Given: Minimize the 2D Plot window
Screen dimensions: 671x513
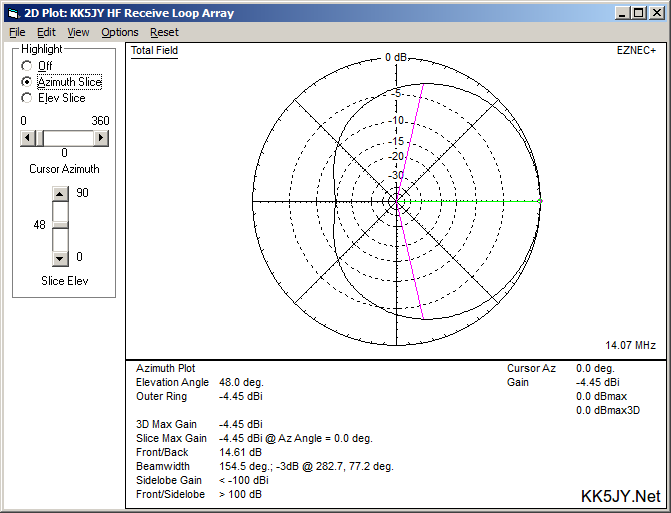Looking at the screenshot, I should pos(622,13).
